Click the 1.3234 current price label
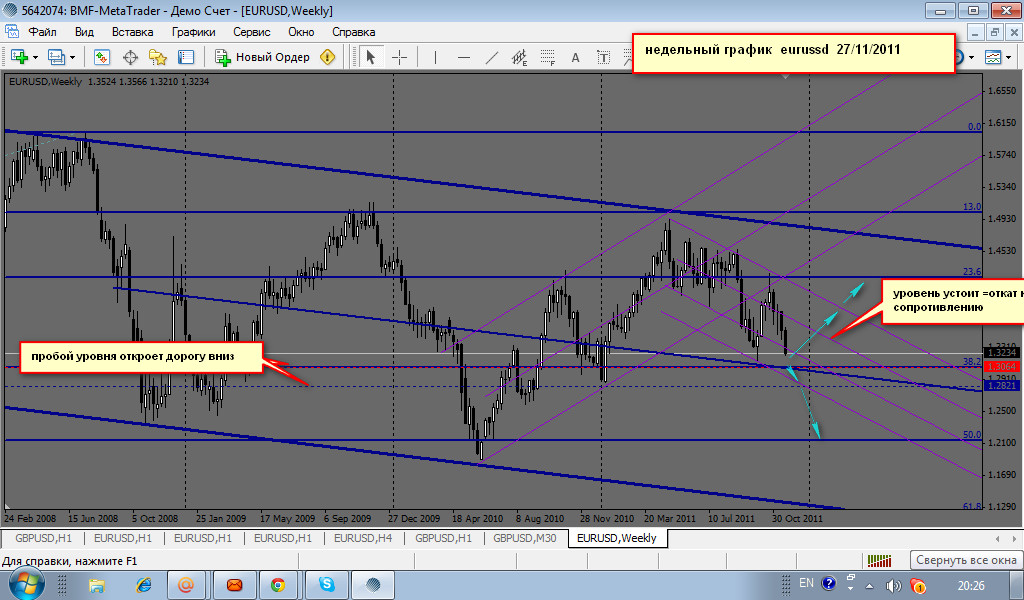Screen dimensions: 1024x600 1002,353
